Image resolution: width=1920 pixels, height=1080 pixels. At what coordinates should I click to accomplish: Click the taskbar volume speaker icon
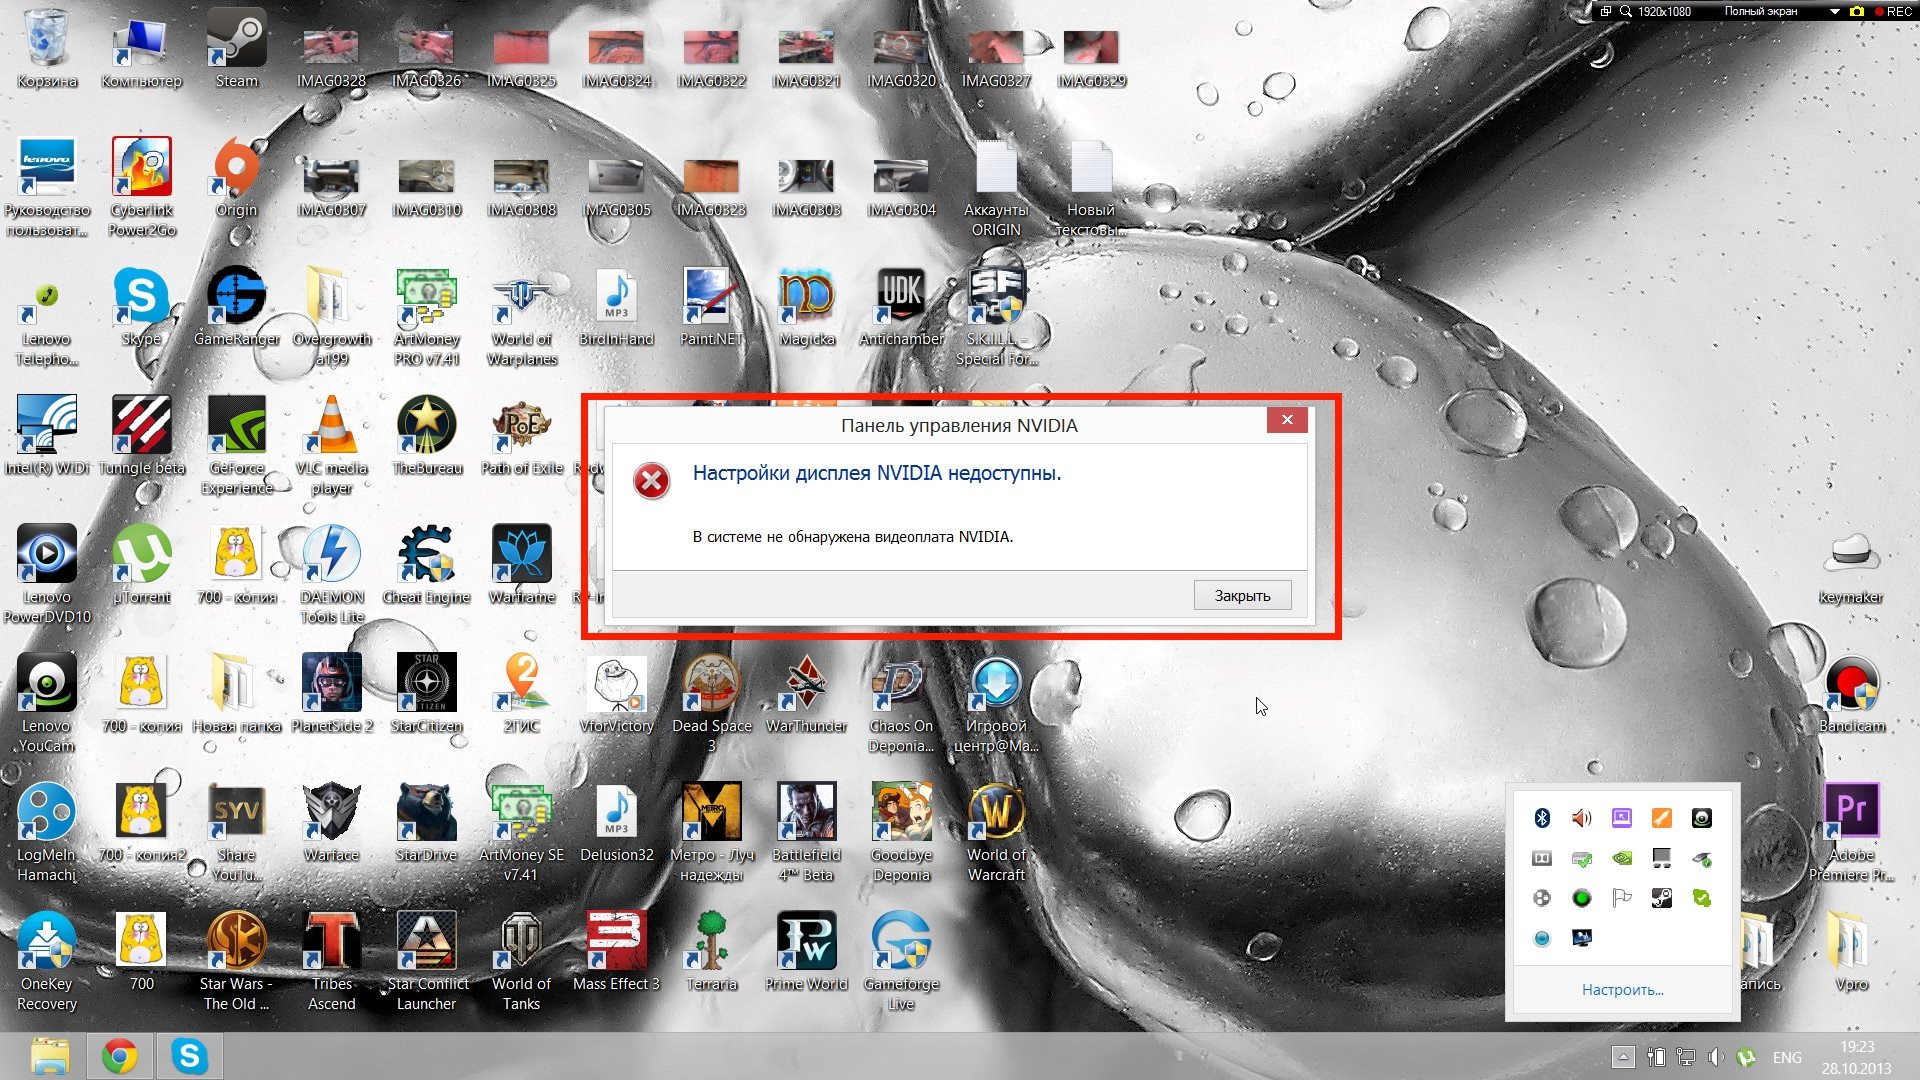pyautogui.click(x=1716, y=1058)
